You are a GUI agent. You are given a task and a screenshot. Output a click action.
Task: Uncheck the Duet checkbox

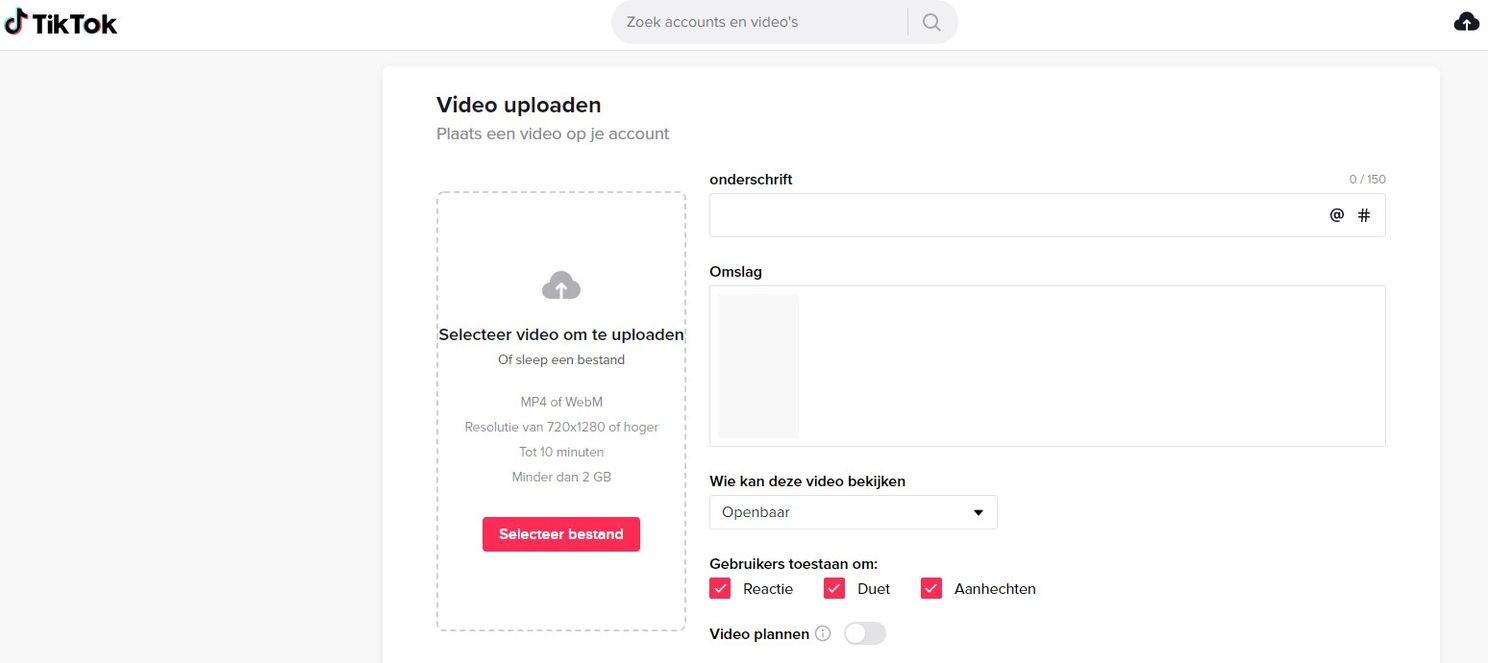pos(835,588)
